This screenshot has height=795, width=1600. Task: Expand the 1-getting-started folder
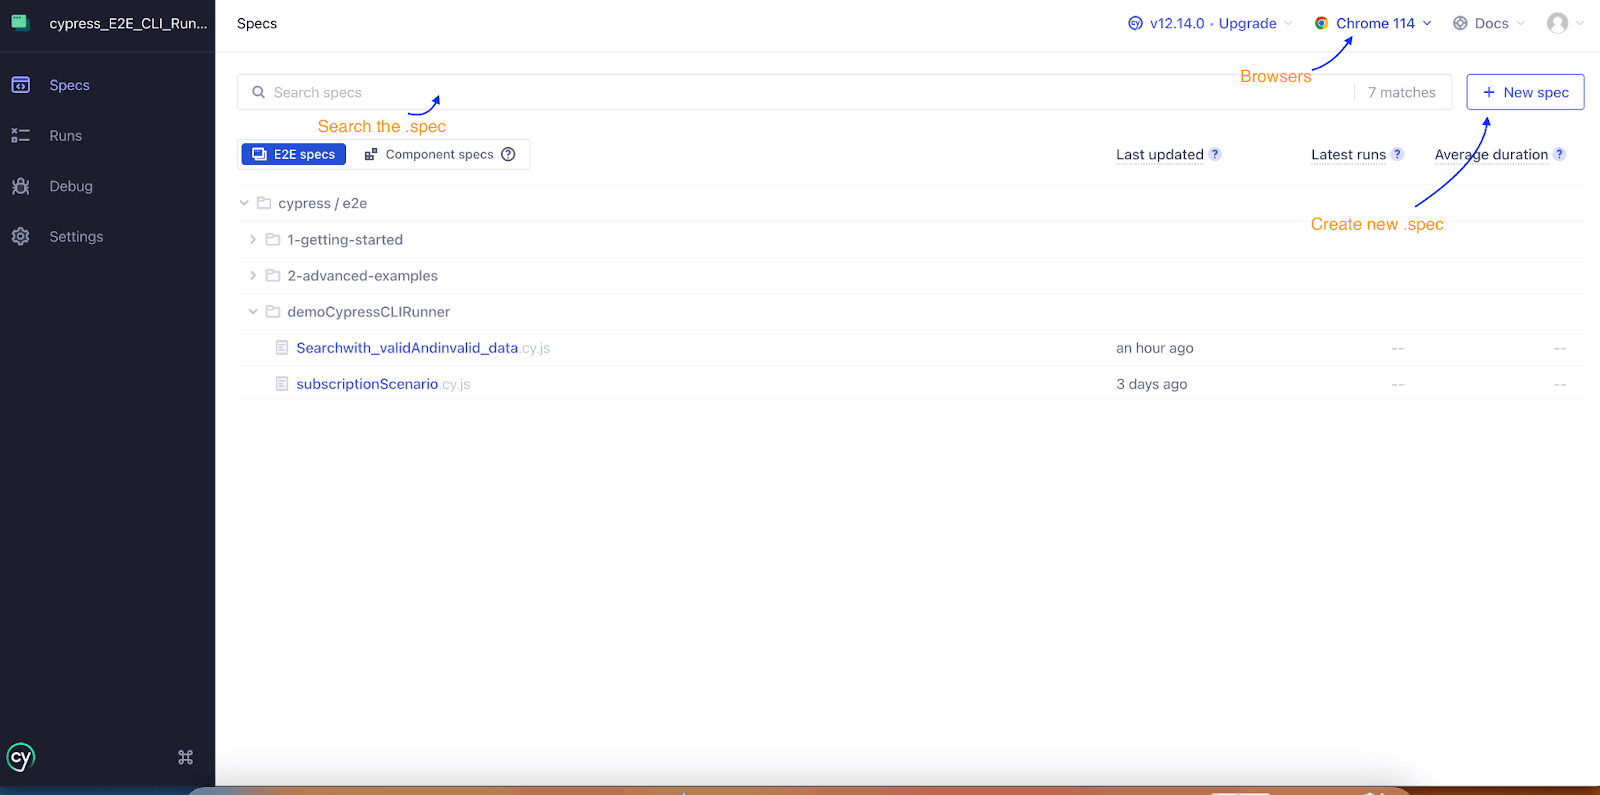253,240
